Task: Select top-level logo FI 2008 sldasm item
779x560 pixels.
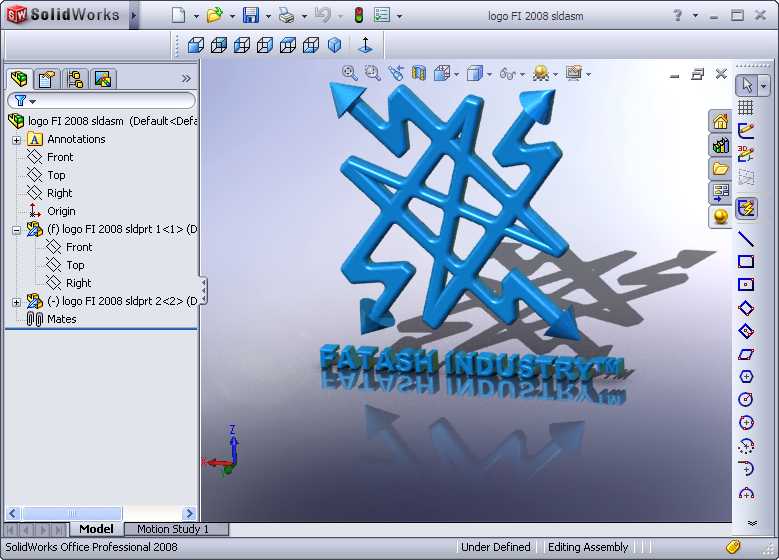Action: tap(103, 121)
